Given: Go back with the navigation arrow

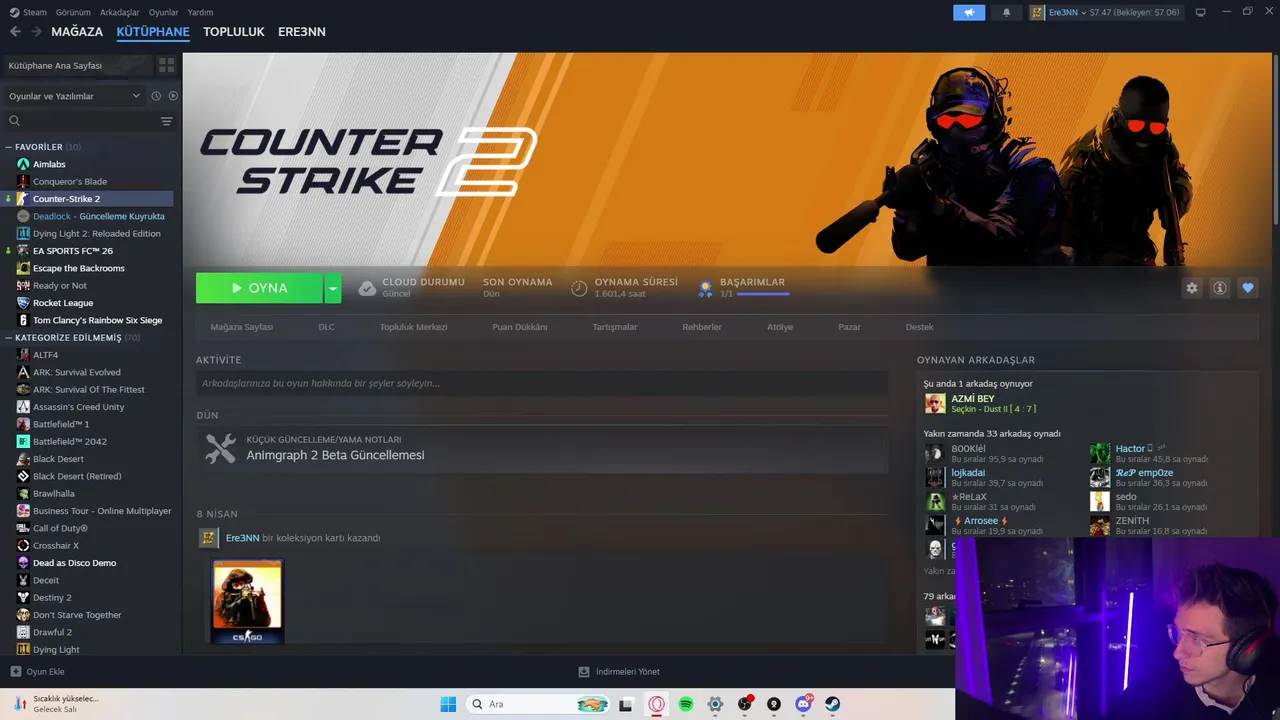Looking at the screenshot, I should coord(15,32).
